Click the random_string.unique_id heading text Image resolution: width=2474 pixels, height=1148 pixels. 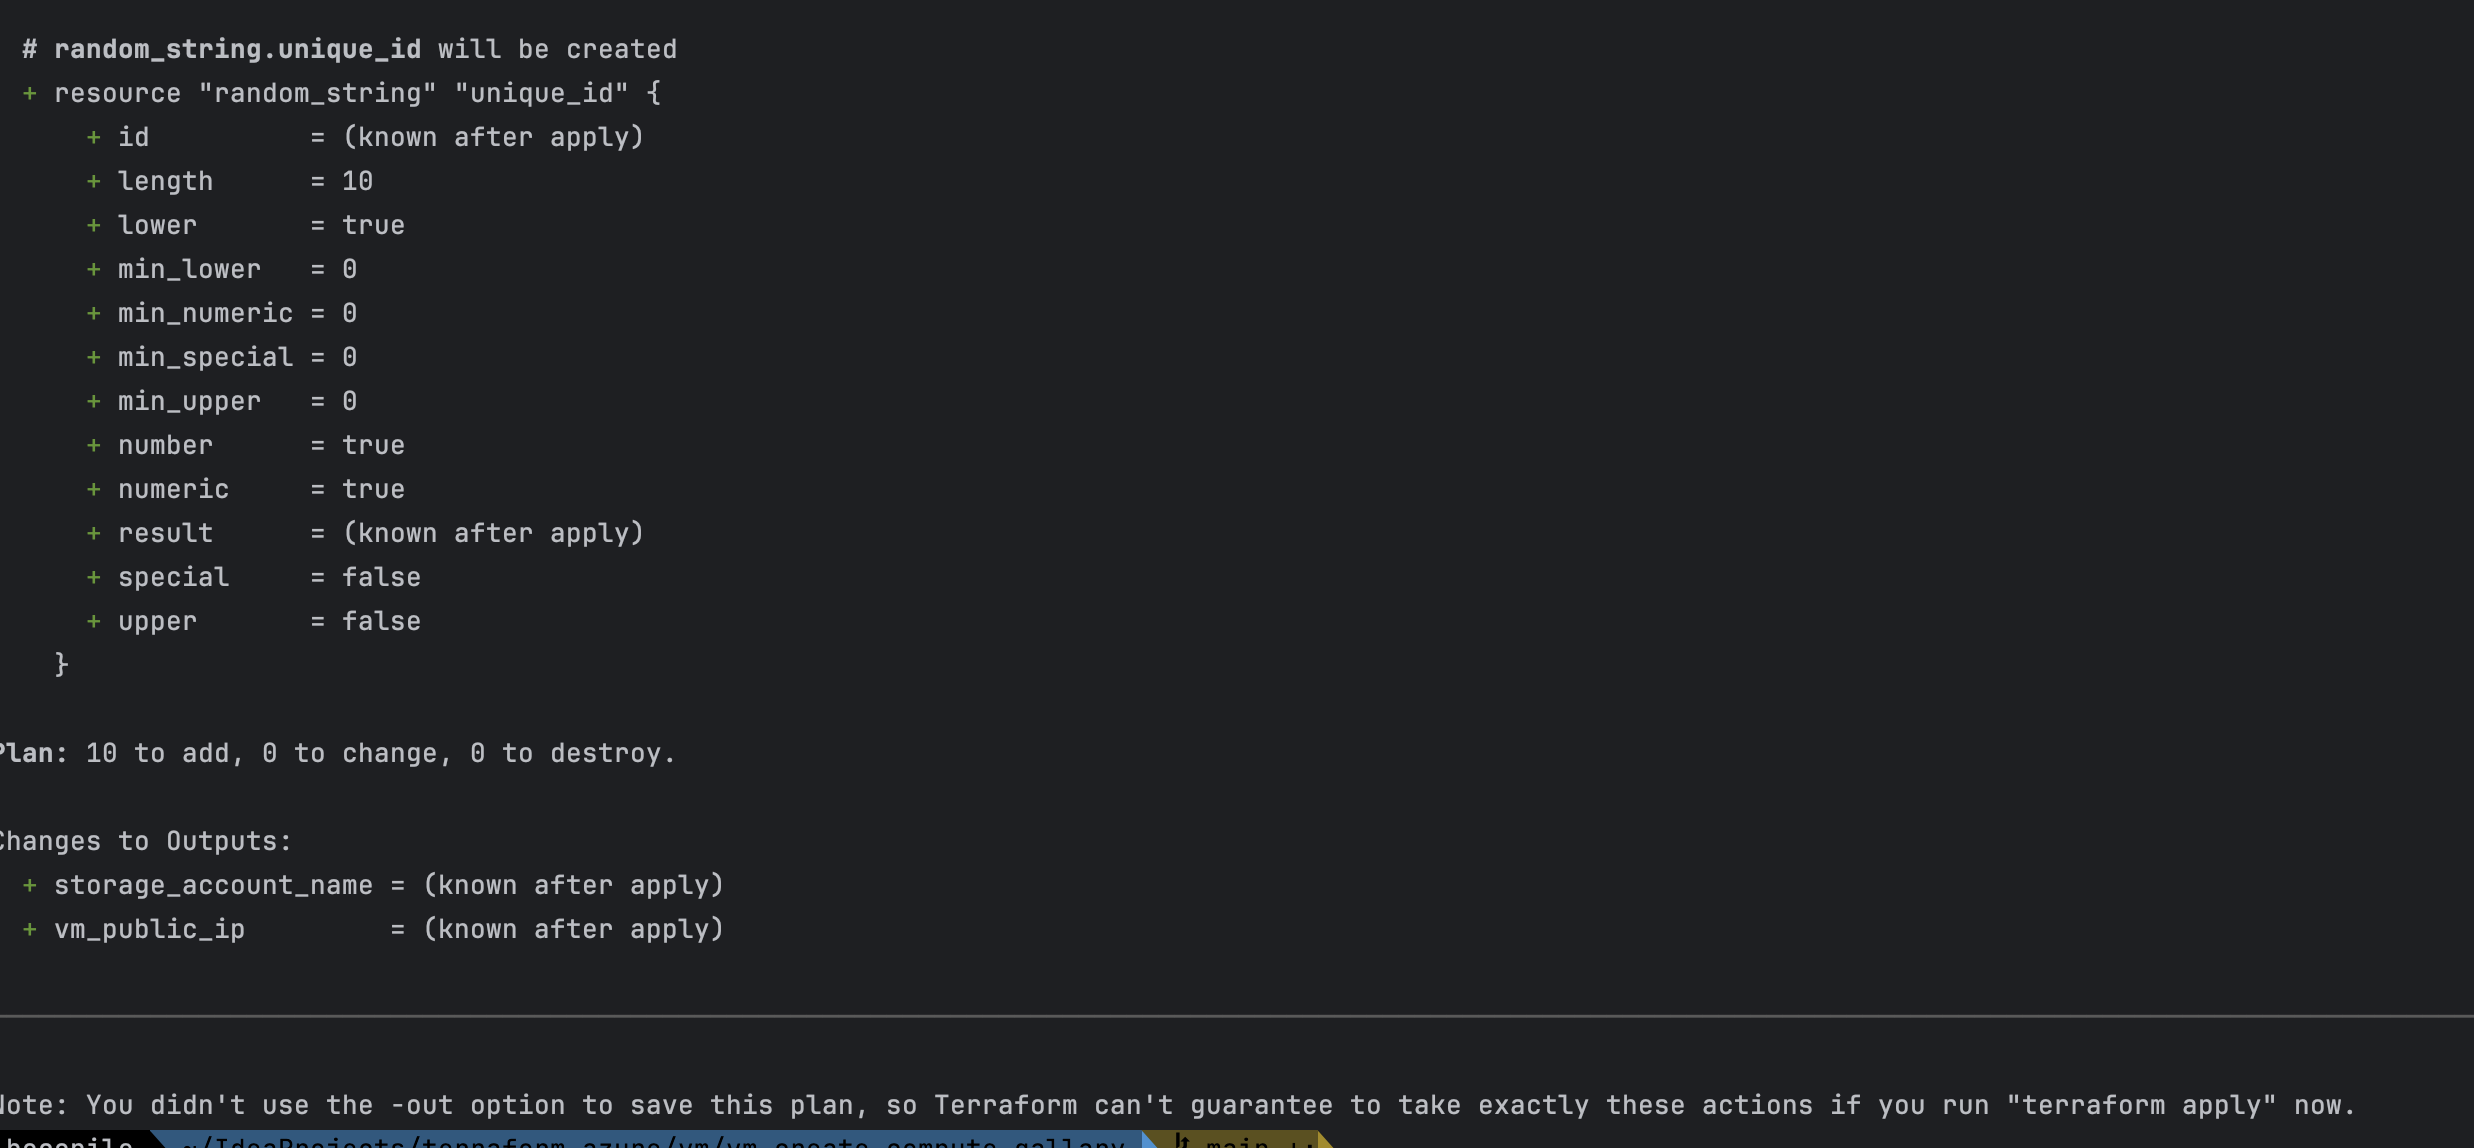click(238, 49)
